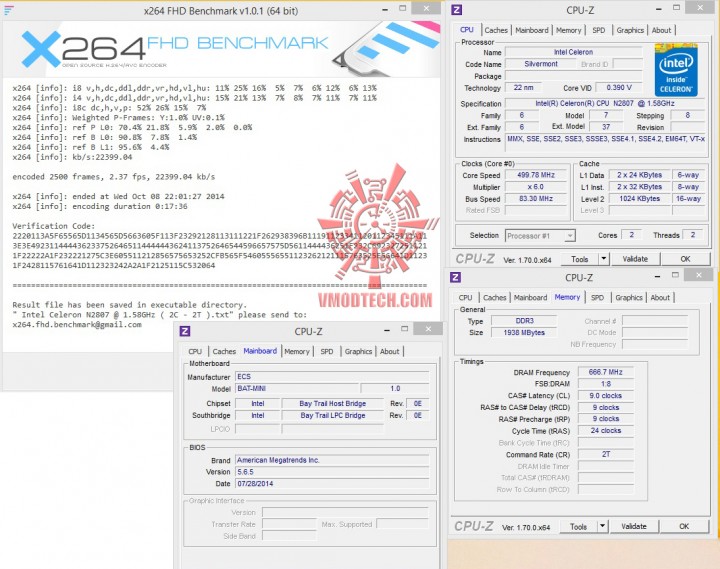Maximize the x264 FHD Benchmark window
The height and width of the screenshot is (569, 720).
403,8
